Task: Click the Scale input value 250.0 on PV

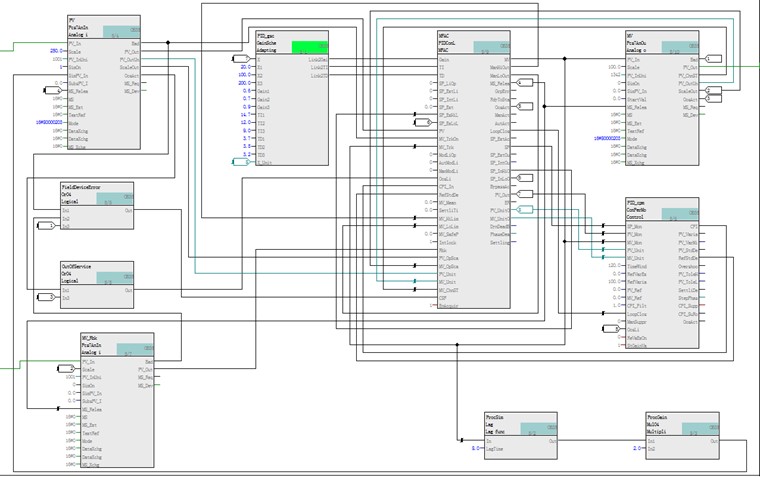Action: (56, 51)
